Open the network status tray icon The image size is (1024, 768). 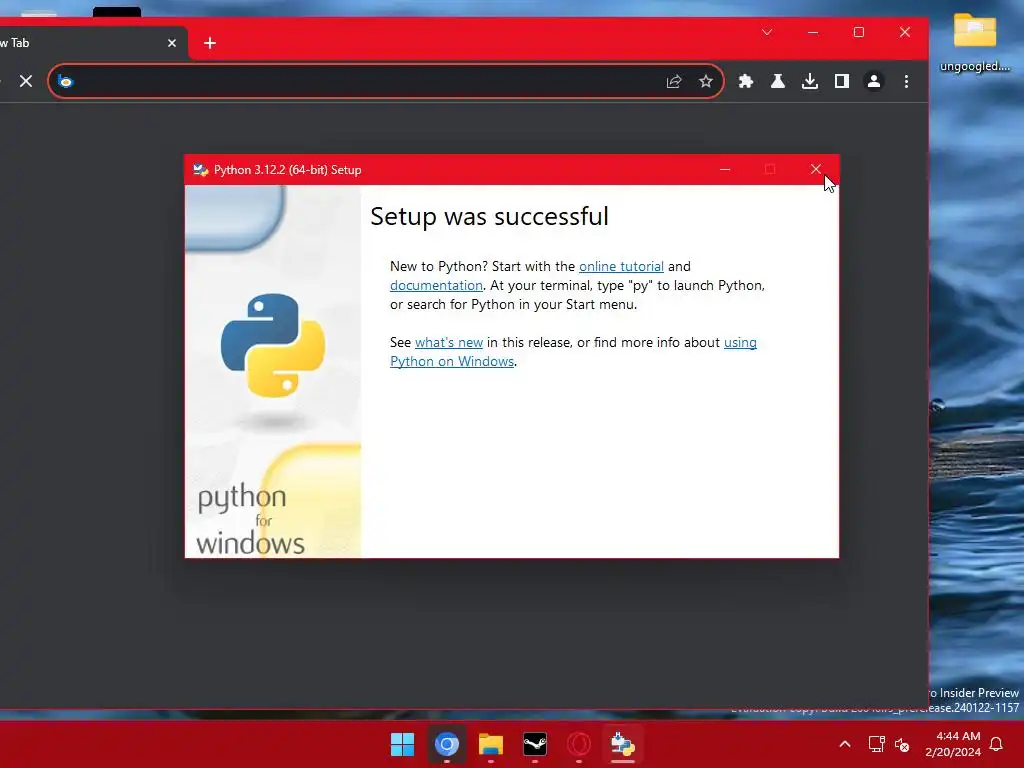[x=876, y=744]
